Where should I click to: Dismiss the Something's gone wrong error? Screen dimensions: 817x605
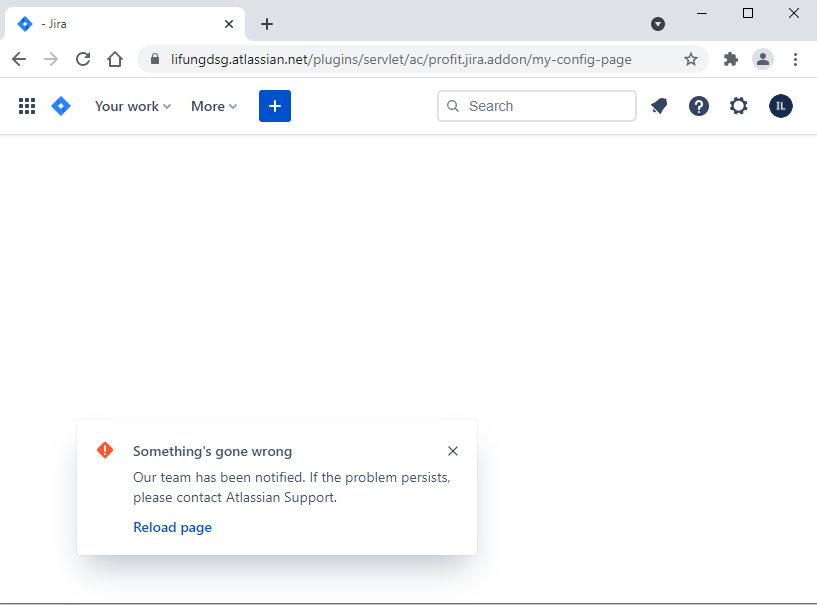point(452,451)
